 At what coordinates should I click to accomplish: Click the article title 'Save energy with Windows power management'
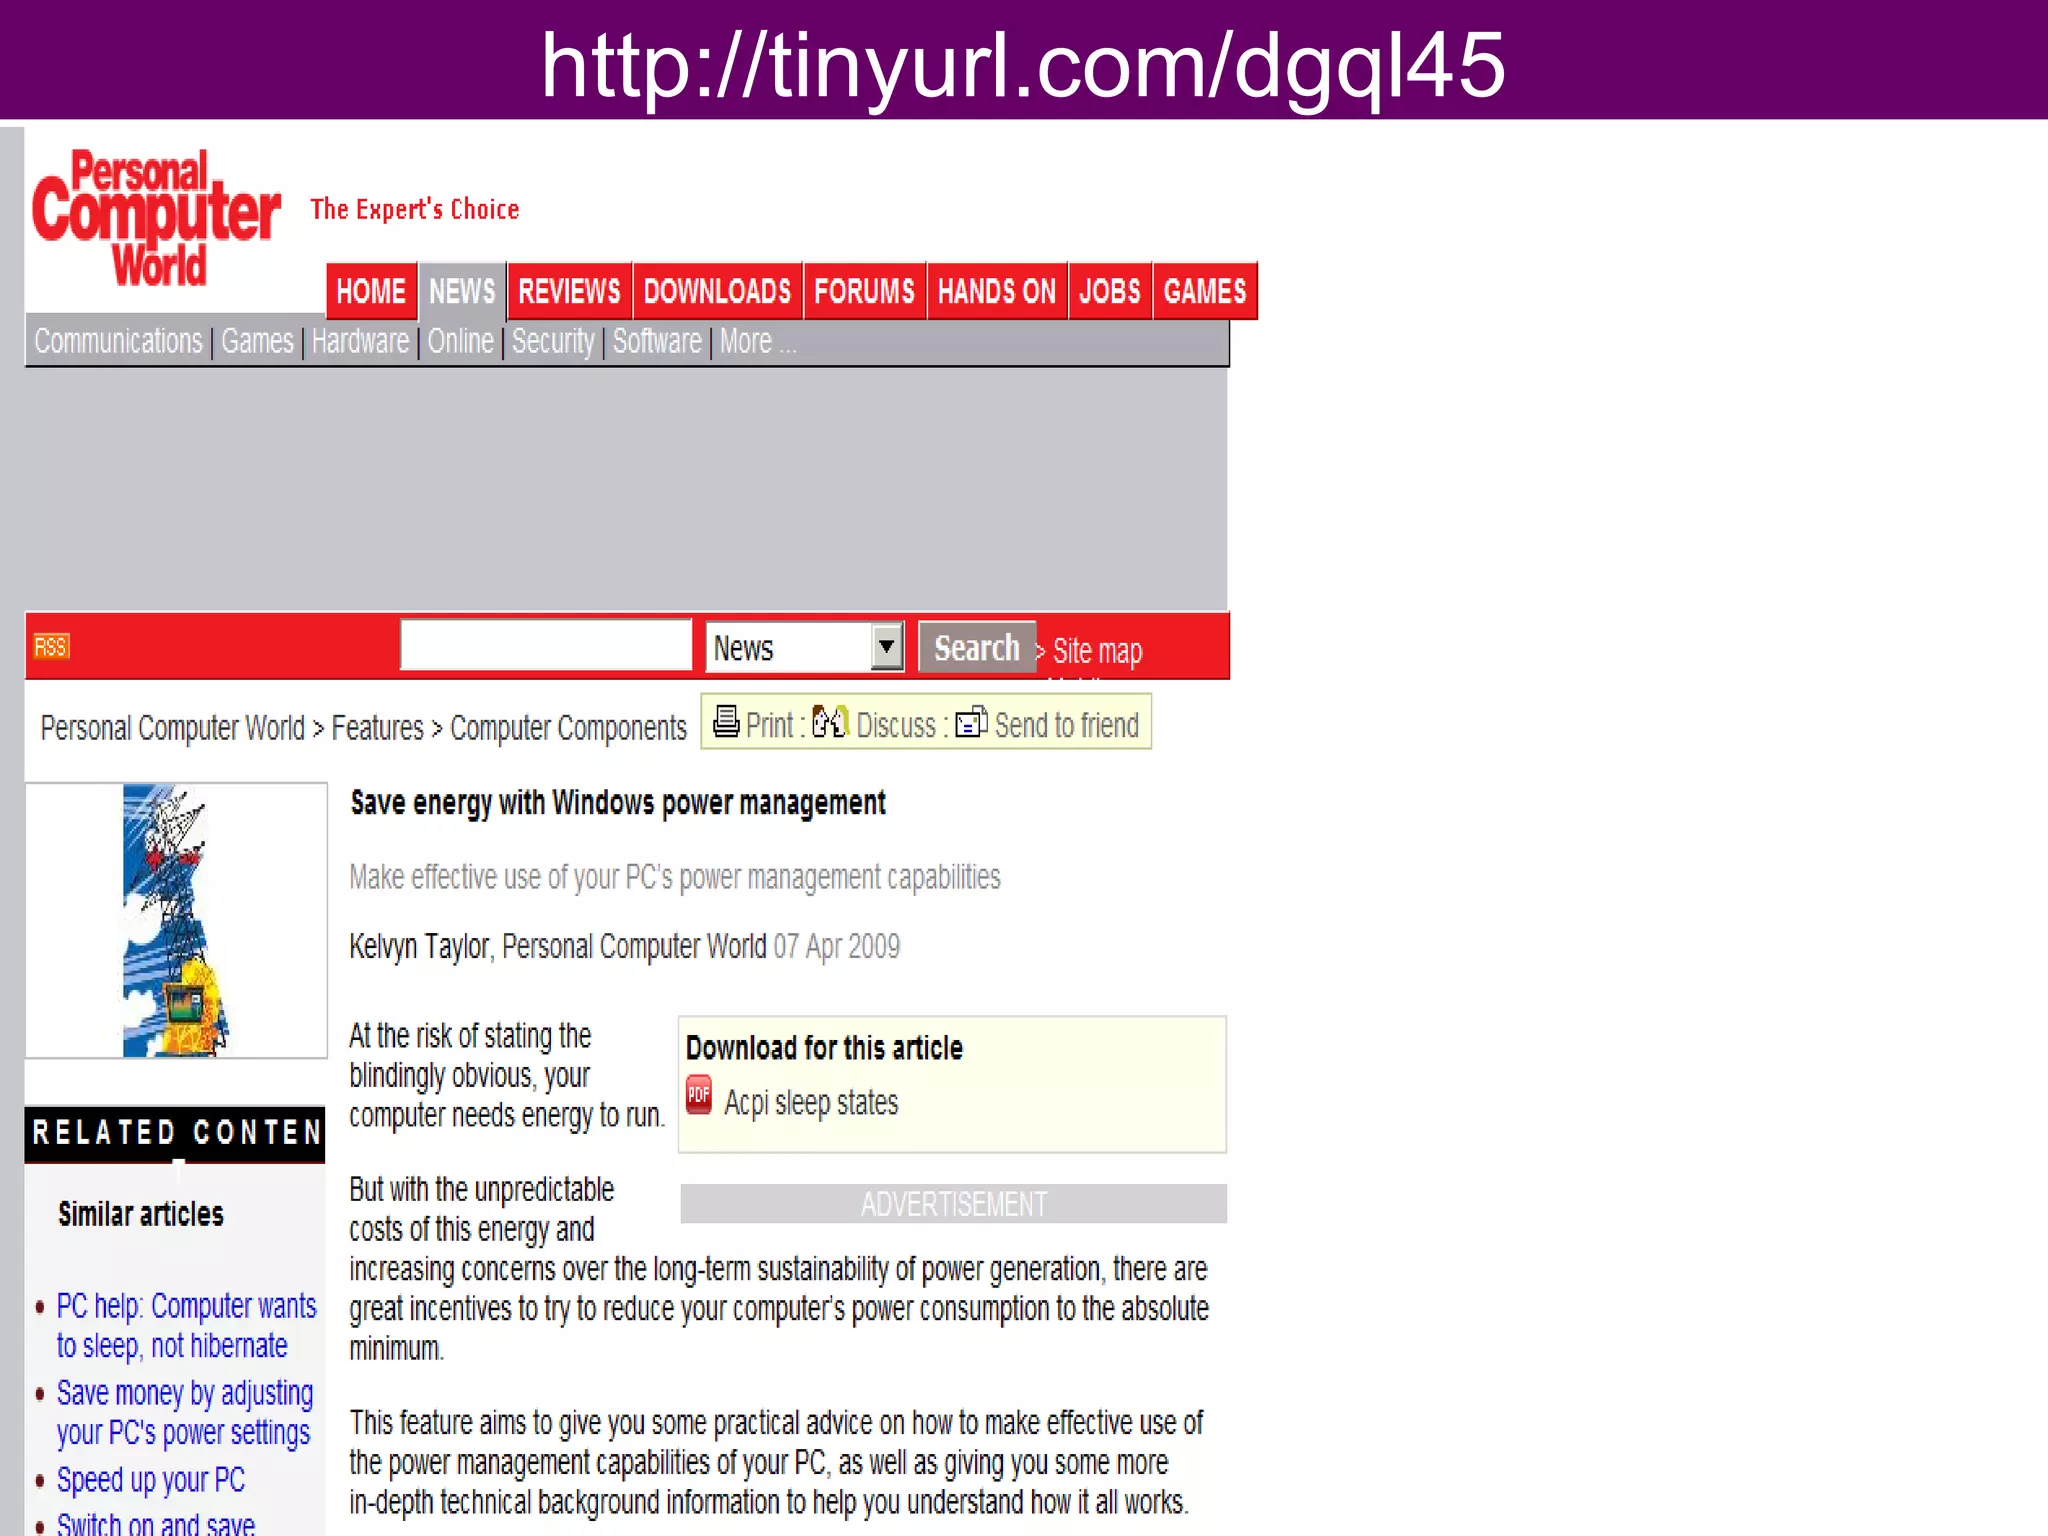(617, 803)
